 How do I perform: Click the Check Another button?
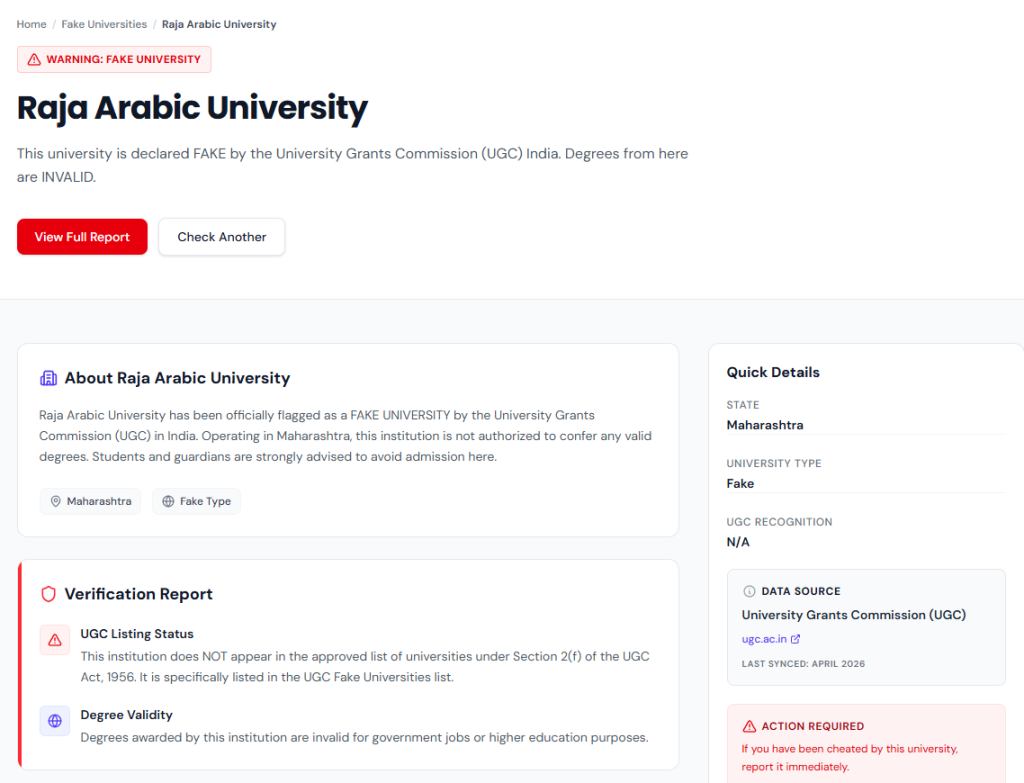click(221, 236)
